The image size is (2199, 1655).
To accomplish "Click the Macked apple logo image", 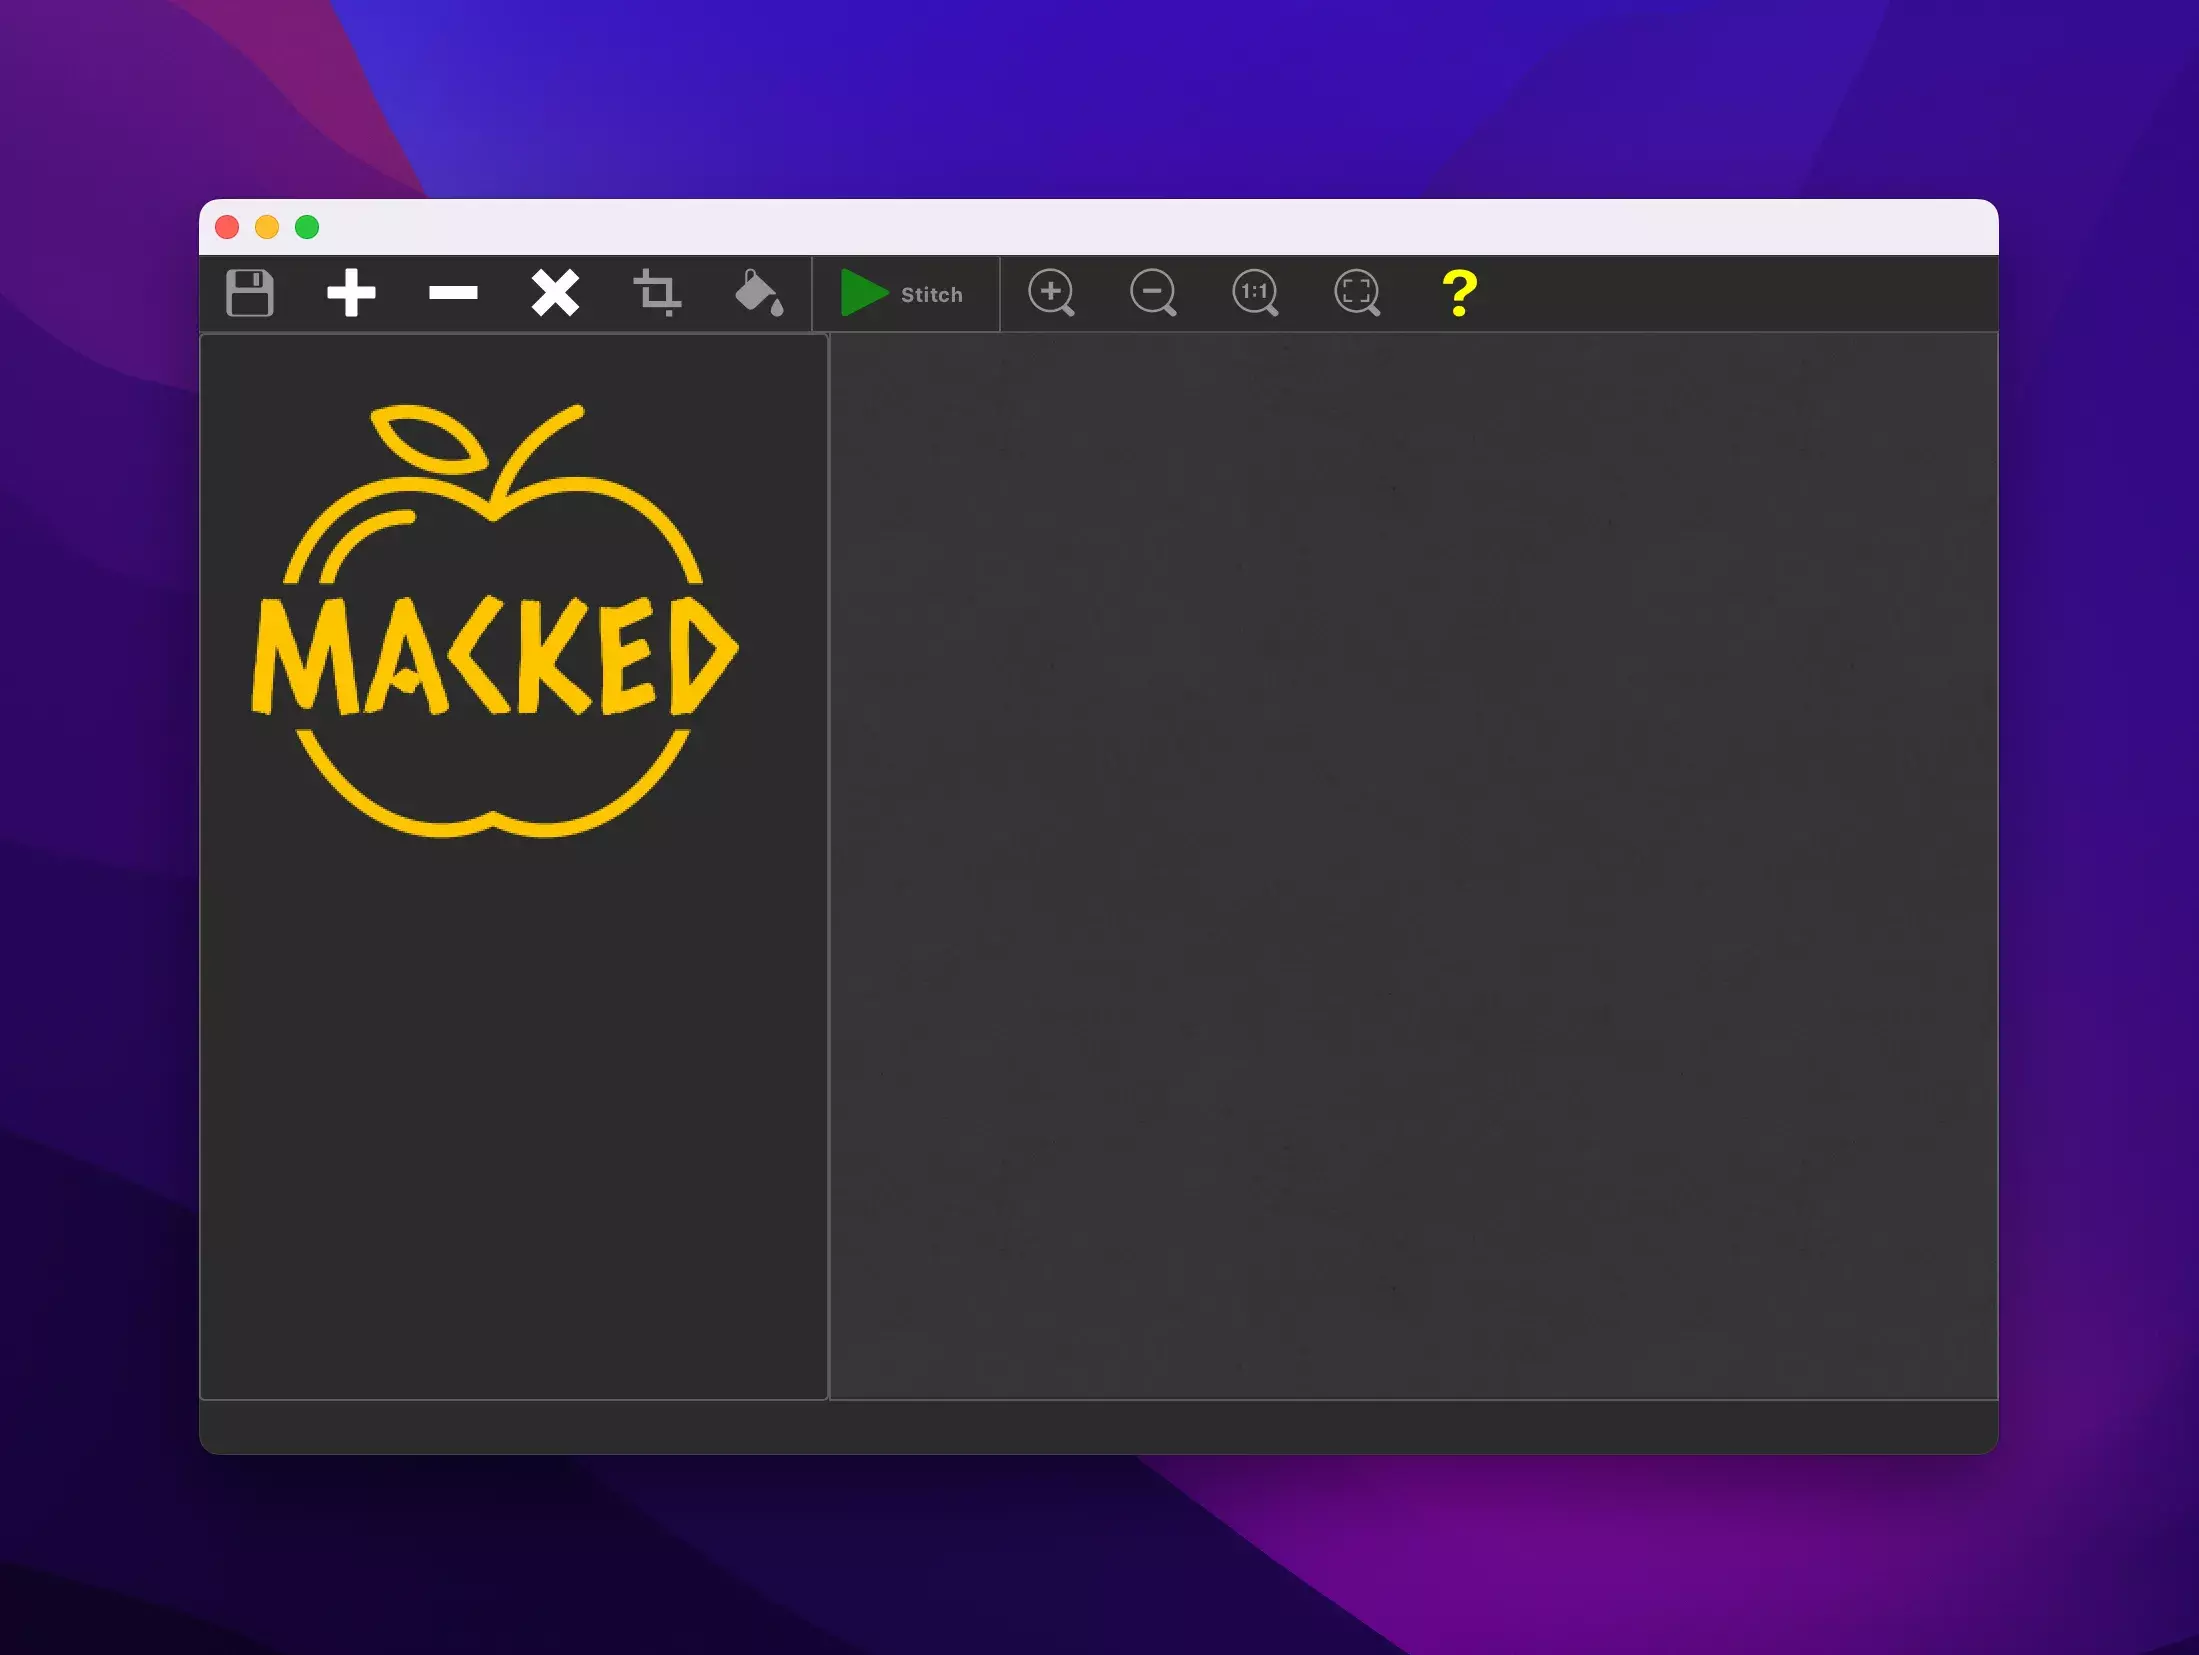I will point(494,620).
